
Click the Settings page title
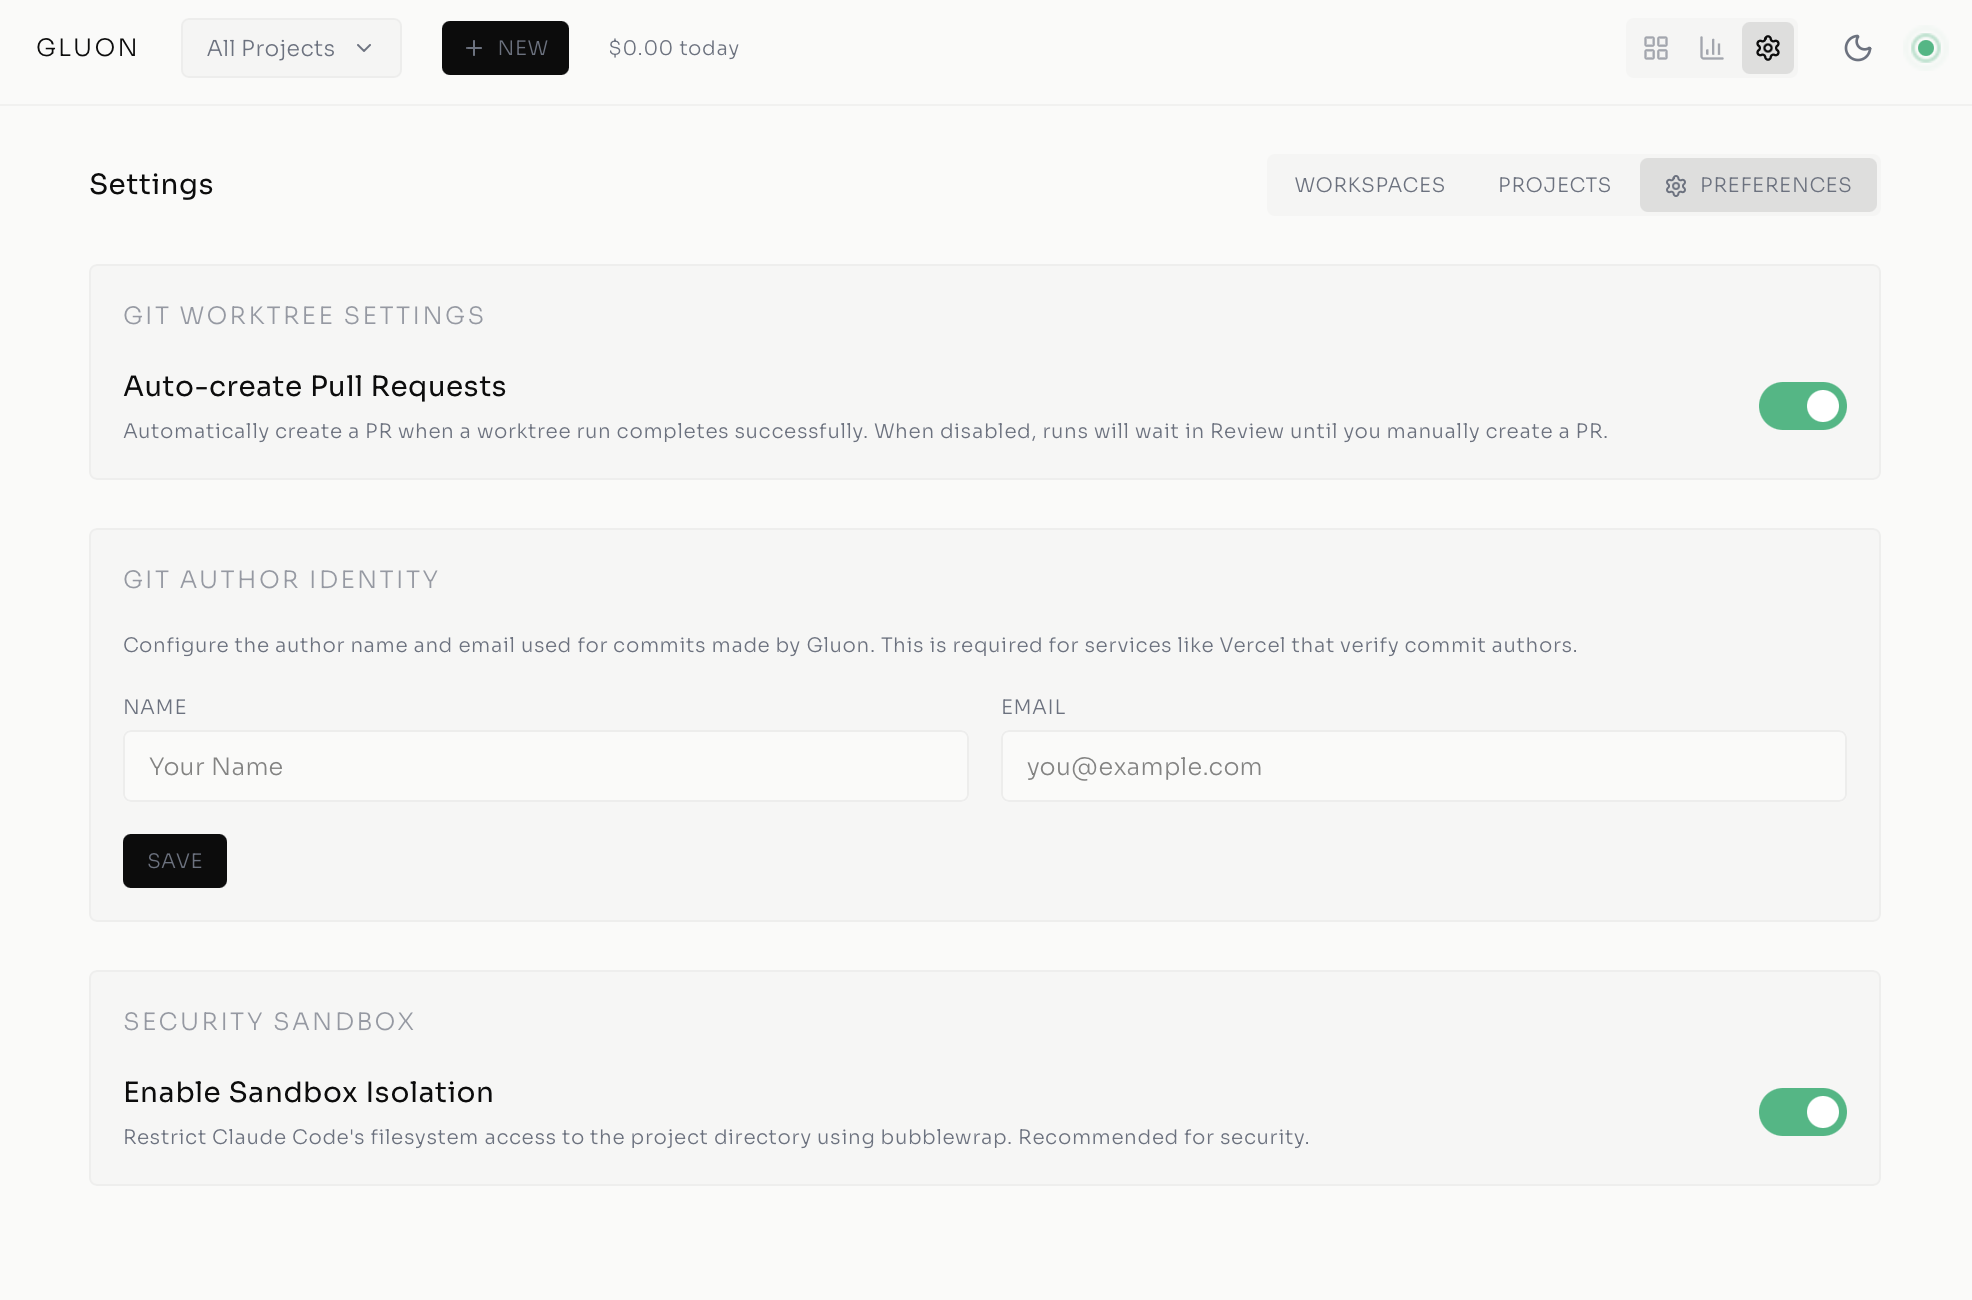pos(151,184)
